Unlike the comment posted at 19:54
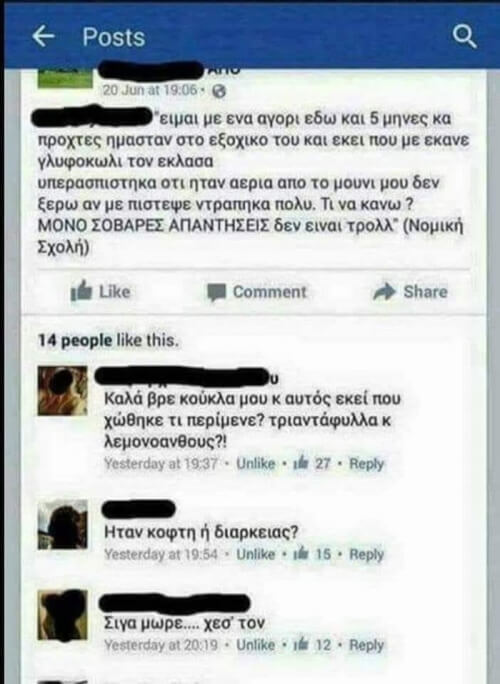 [x=256, y=554]
